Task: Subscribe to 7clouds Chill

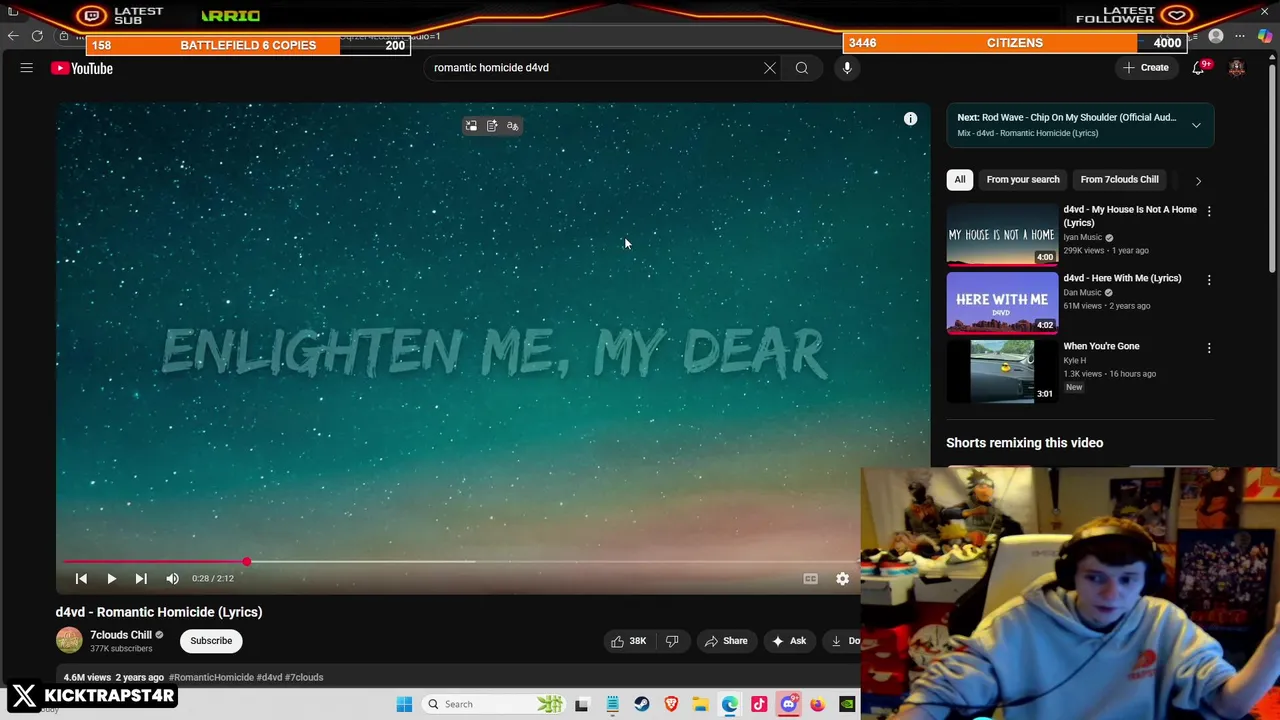Action: click(x=211, y=641)
